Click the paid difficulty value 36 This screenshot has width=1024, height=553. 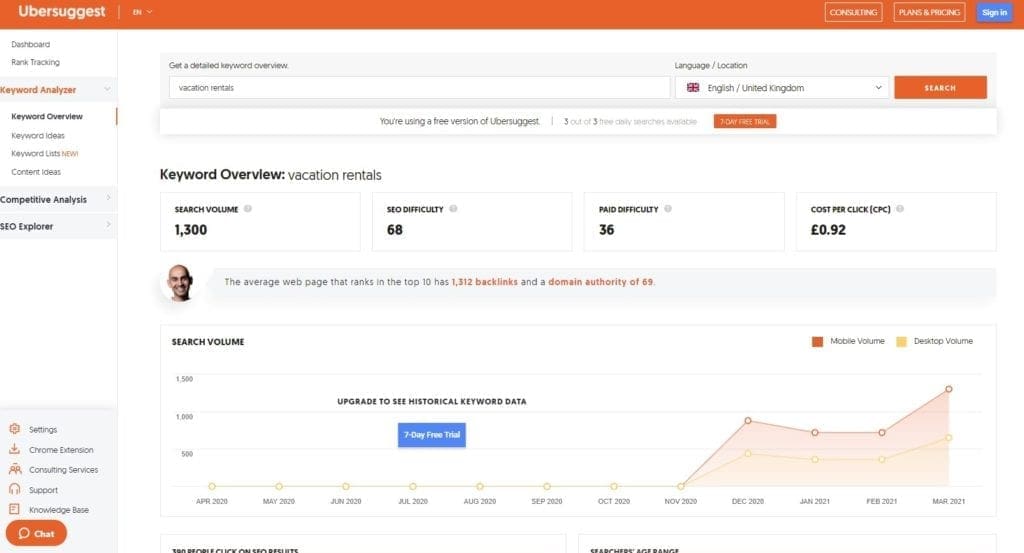pyautogui.click(x=607, y=230)
